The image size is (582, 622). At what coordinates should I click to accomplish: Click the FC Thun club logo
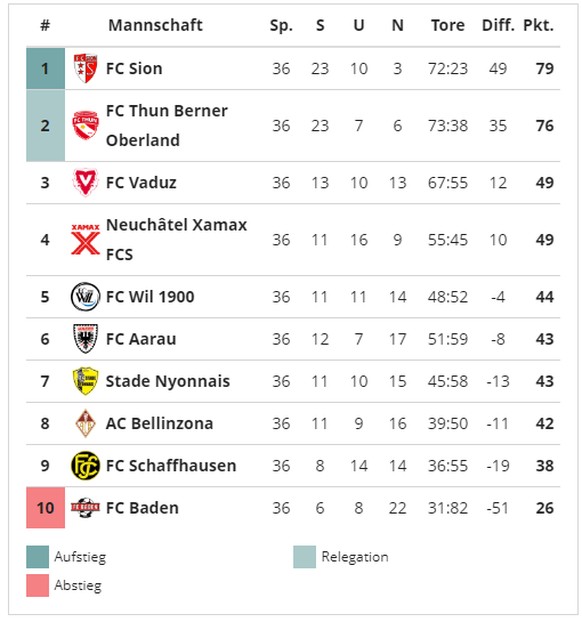[x=85, y=125]
